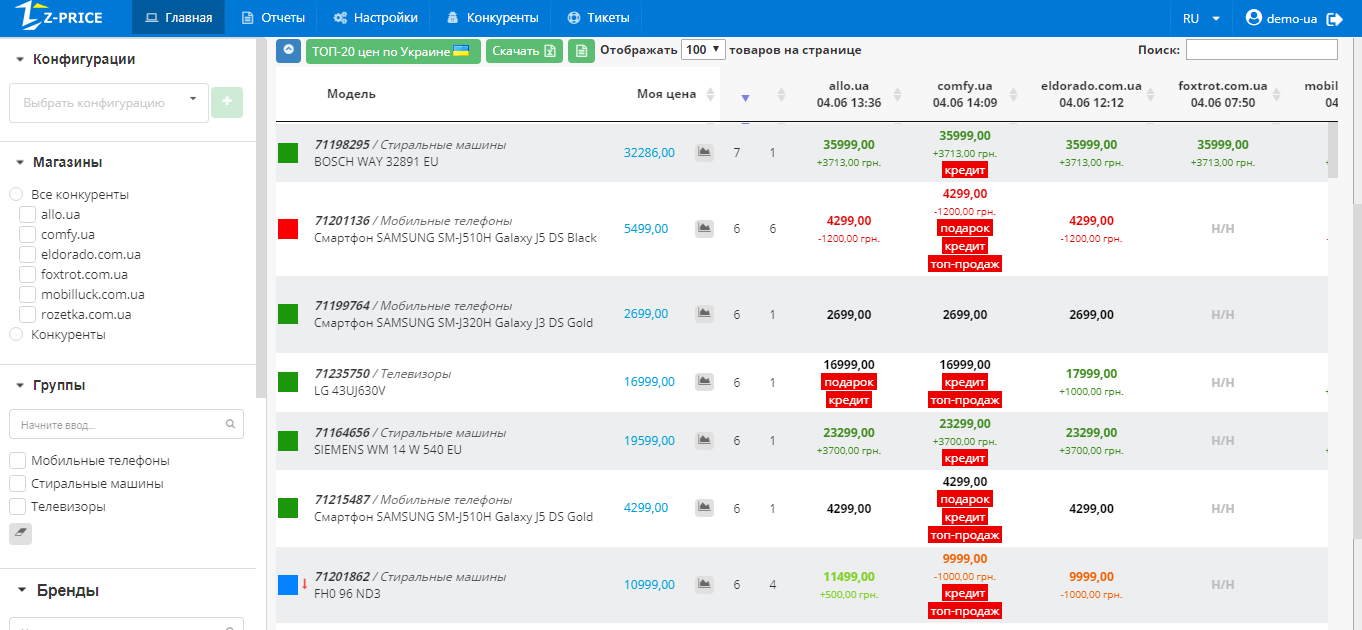The height and width of the screenshot is (630, 1362).
Task: Click the eraser icon to clear group filters
Action: pos(20,533)
